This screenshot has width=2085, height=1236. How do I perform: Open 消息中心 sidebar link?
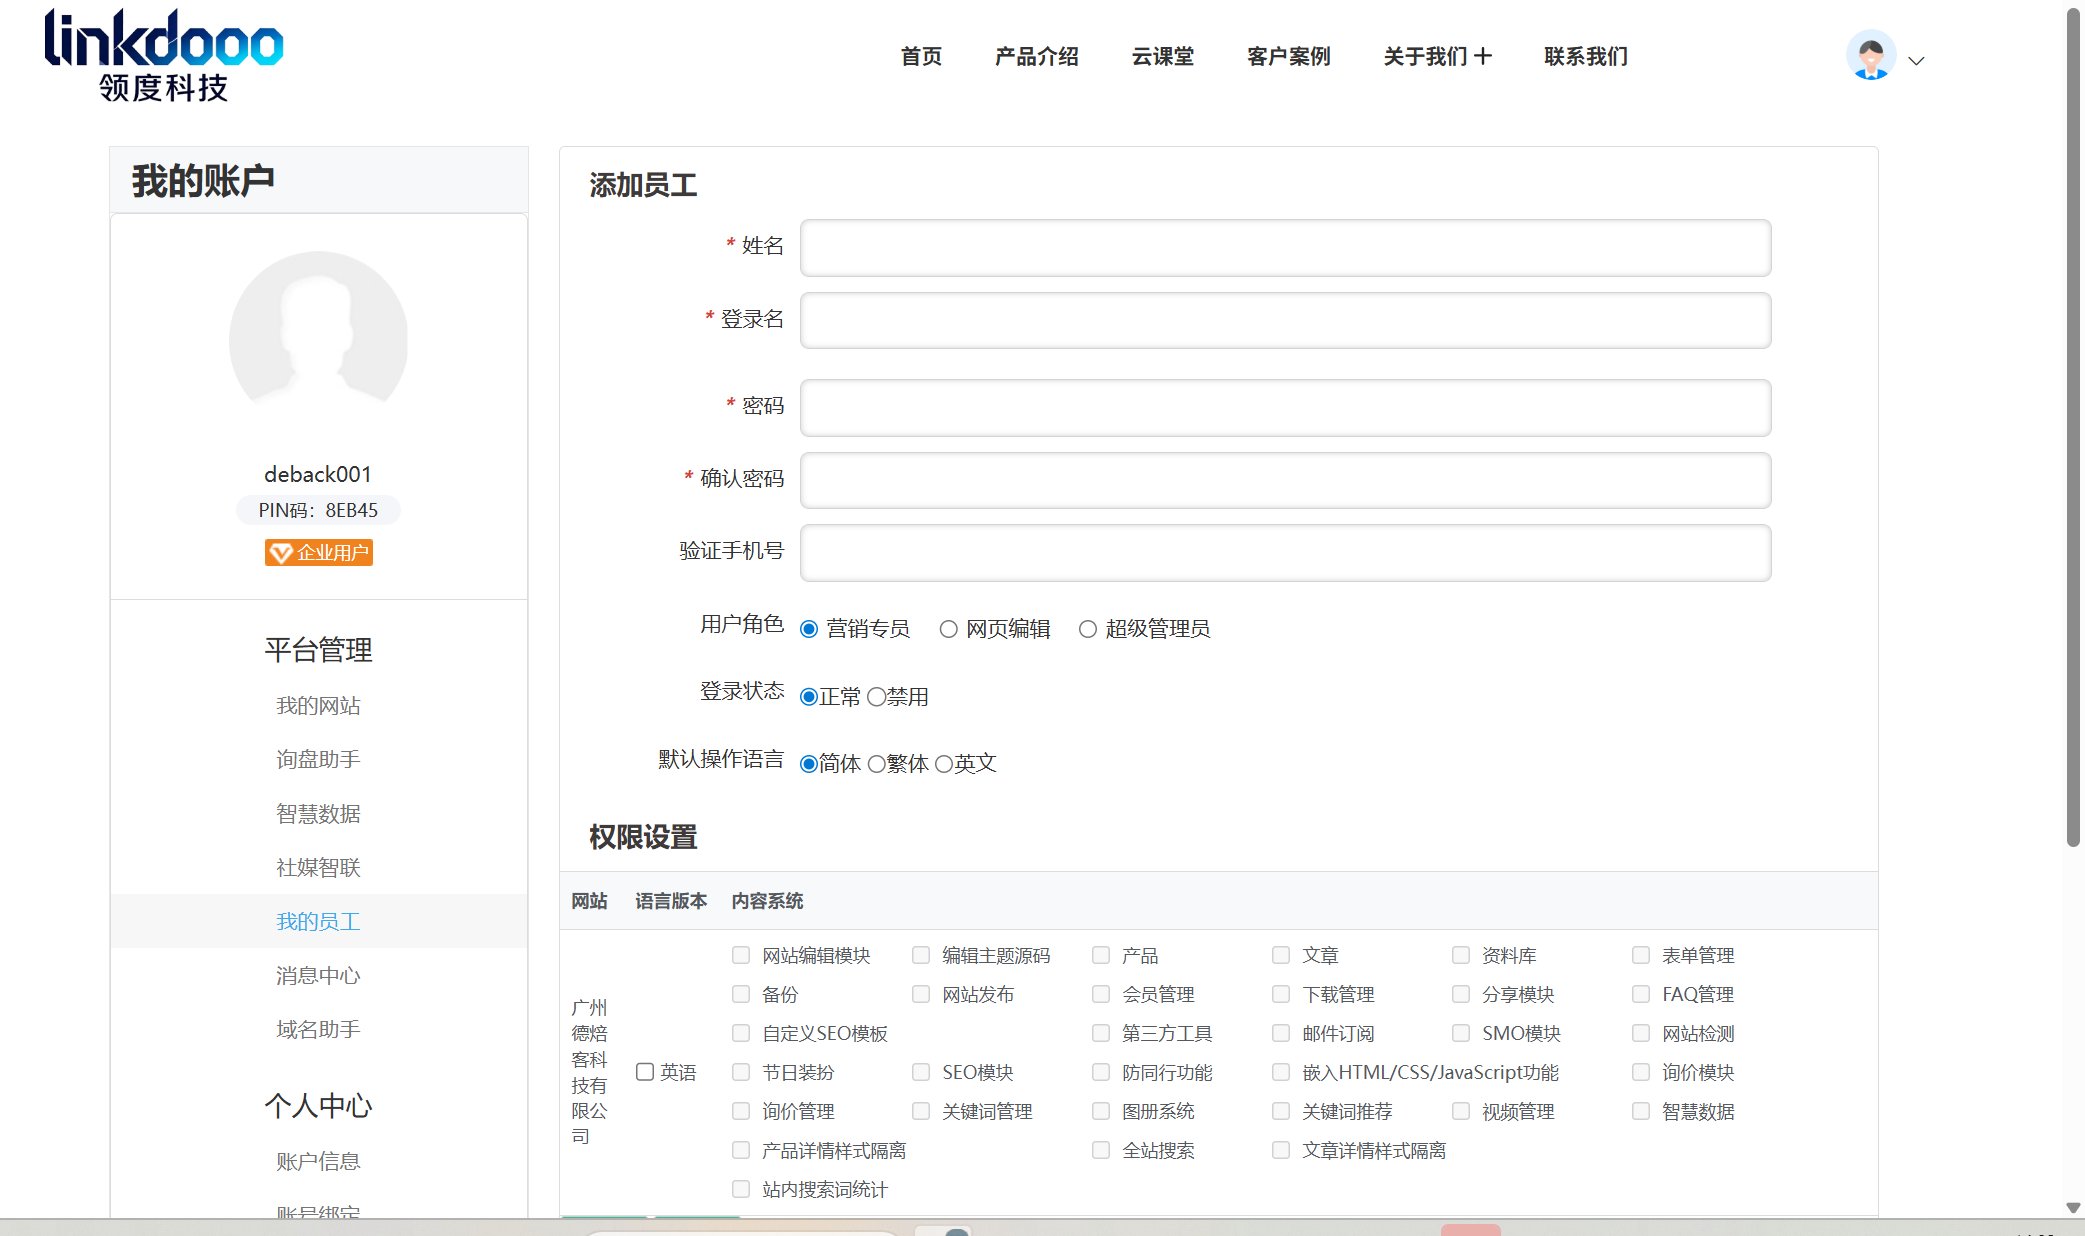click(318, 975)
